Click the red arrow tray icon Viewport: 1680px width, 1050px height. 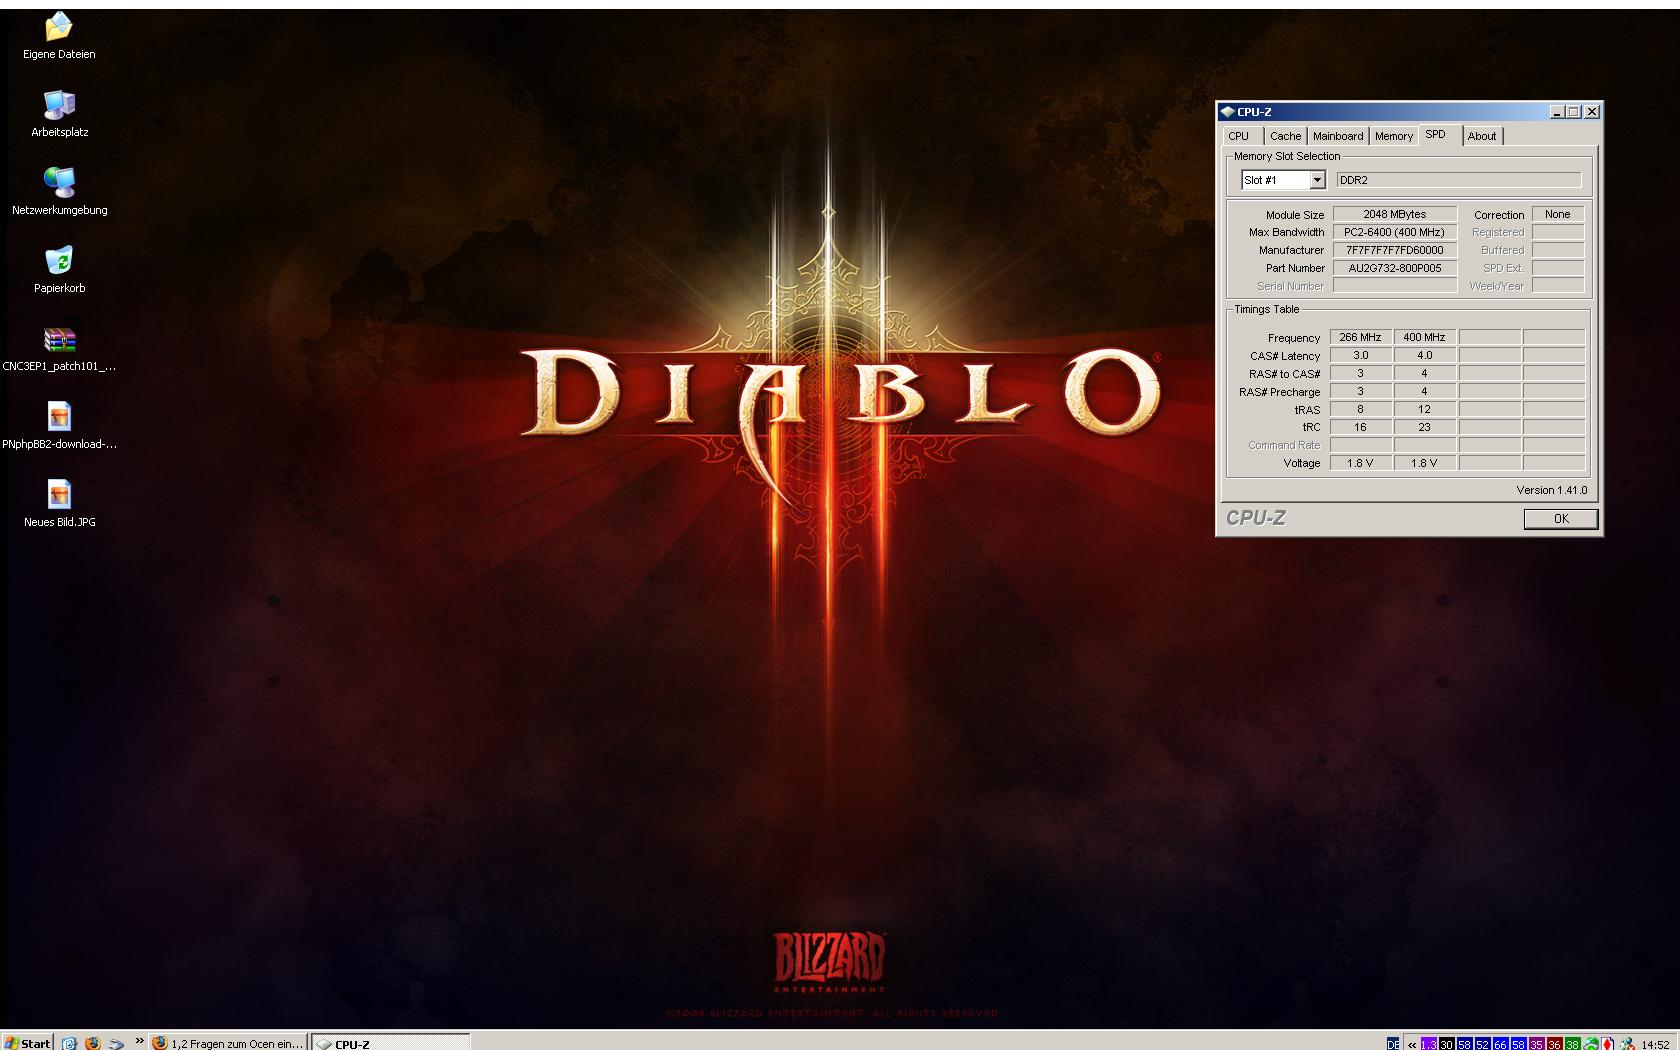(1608, 1043)
